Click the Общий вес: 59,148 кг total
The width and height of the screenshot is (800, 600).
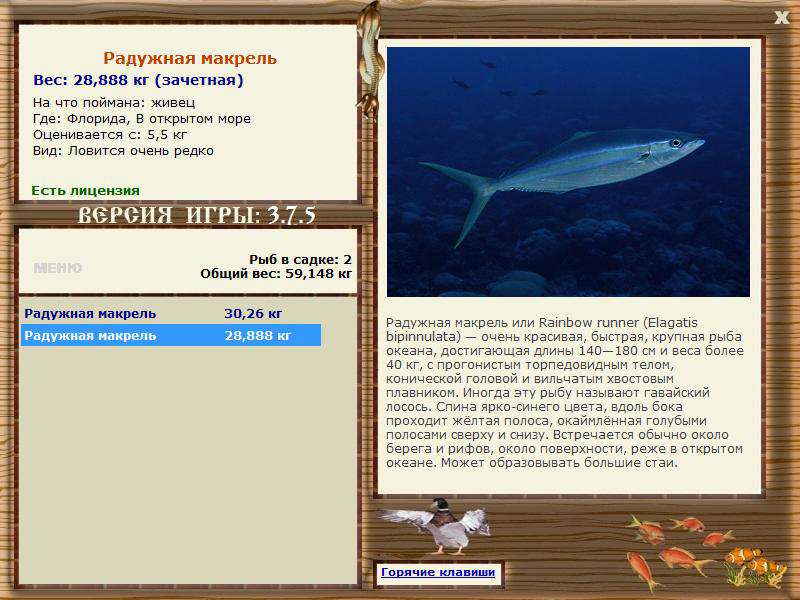click(x=276, y=274)
